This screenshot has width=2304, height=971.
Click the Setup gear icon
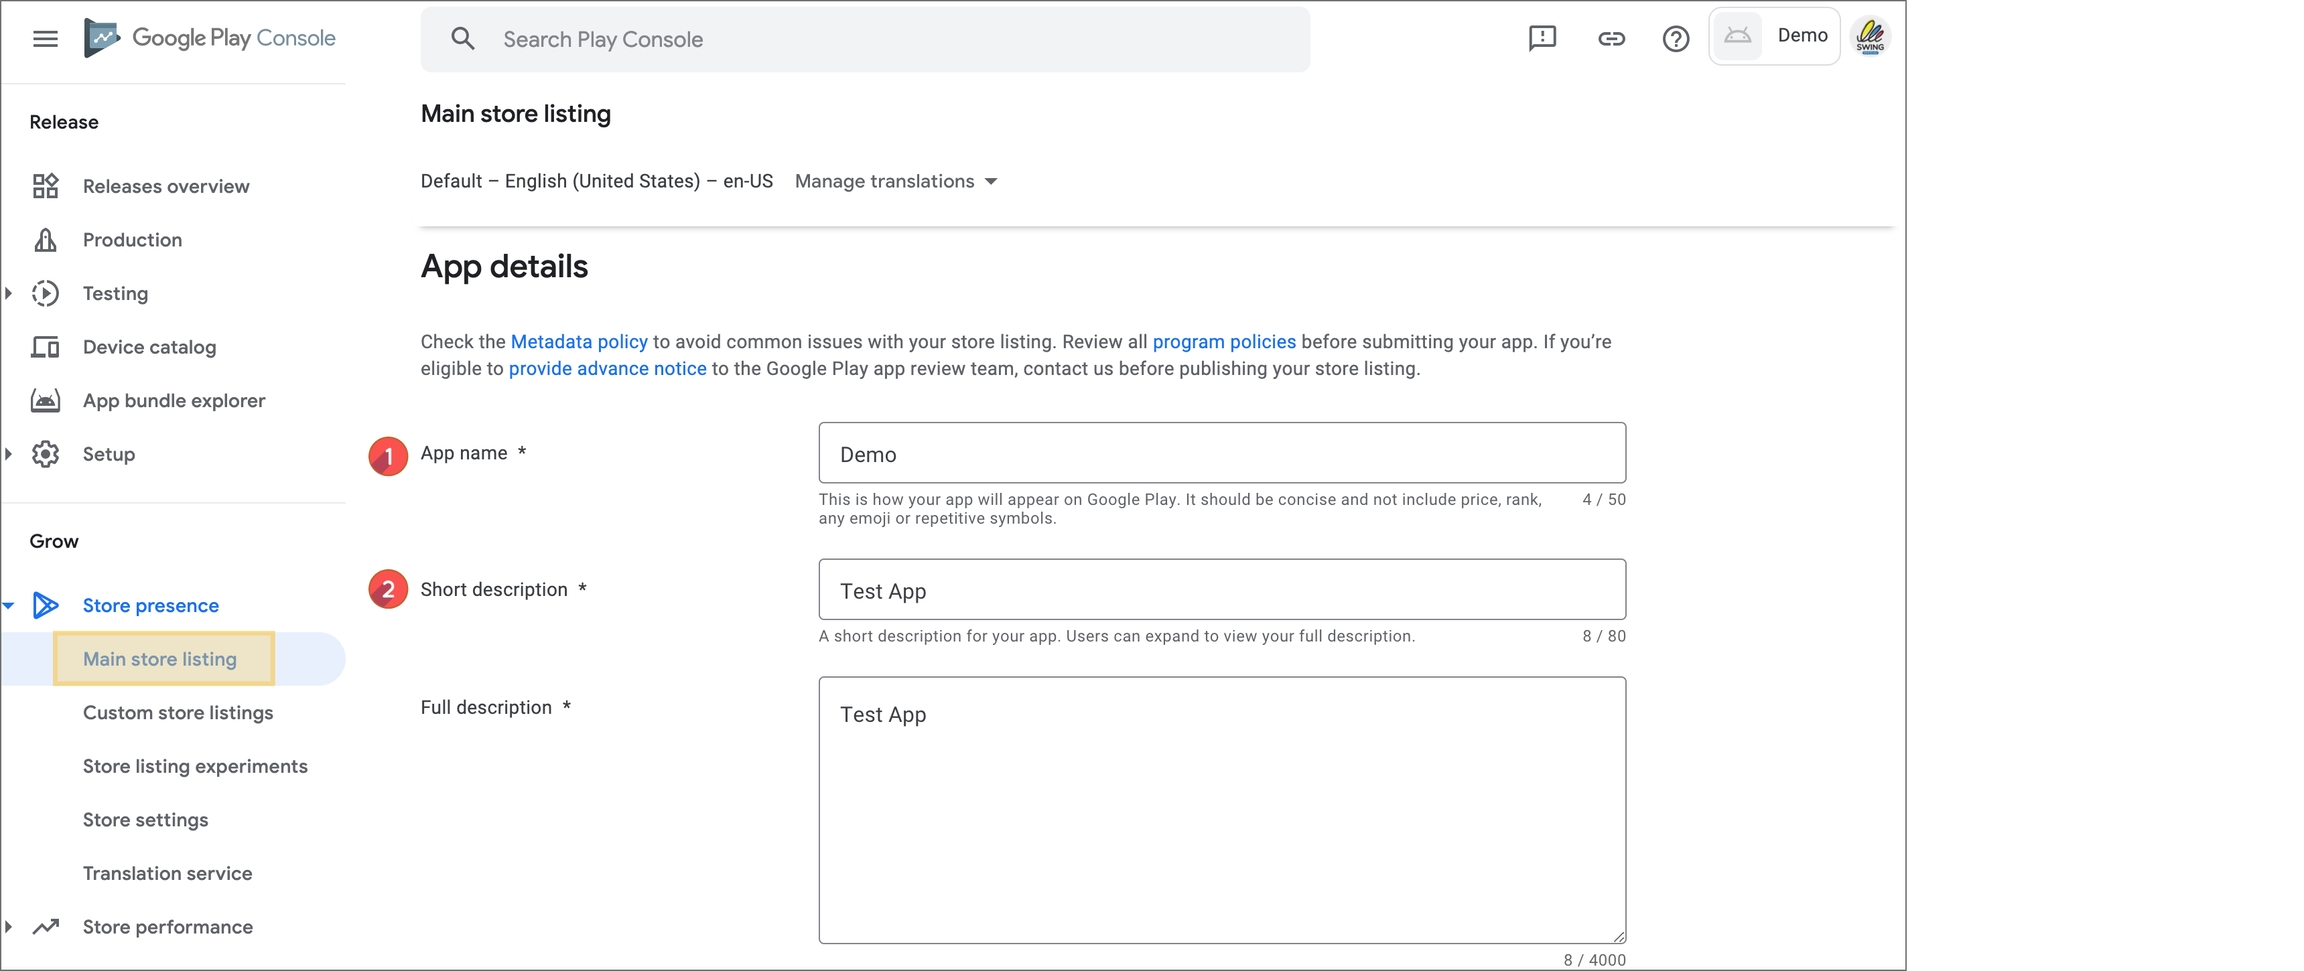[x=45, y=454]
